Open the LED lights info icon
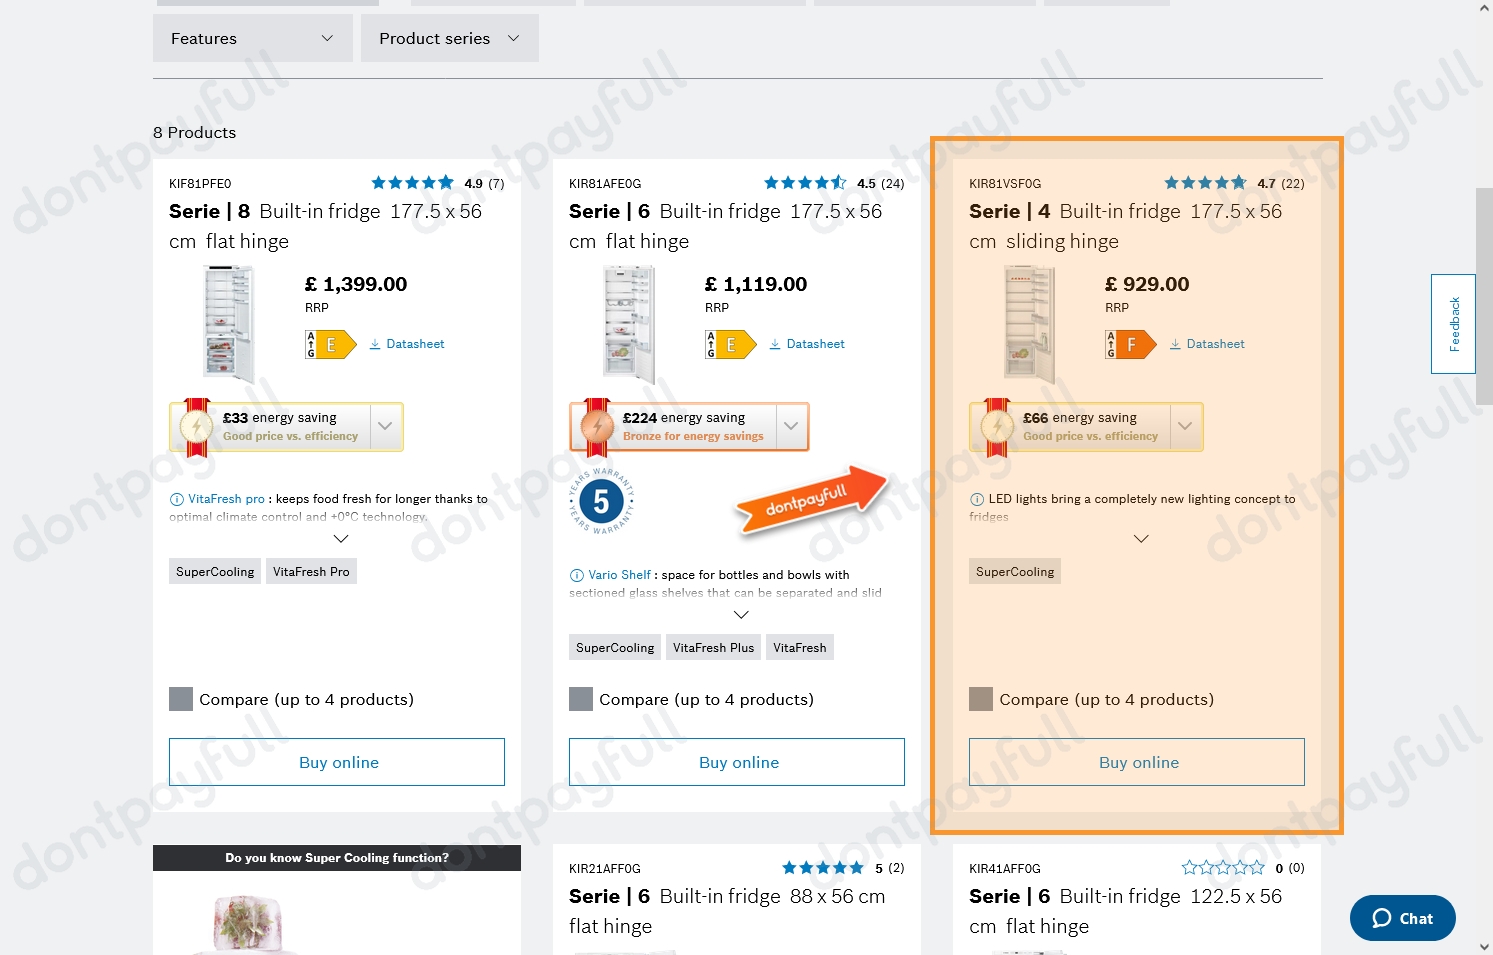The height and width of the screenshot is (955, 1493). click(x=977, y=499)
